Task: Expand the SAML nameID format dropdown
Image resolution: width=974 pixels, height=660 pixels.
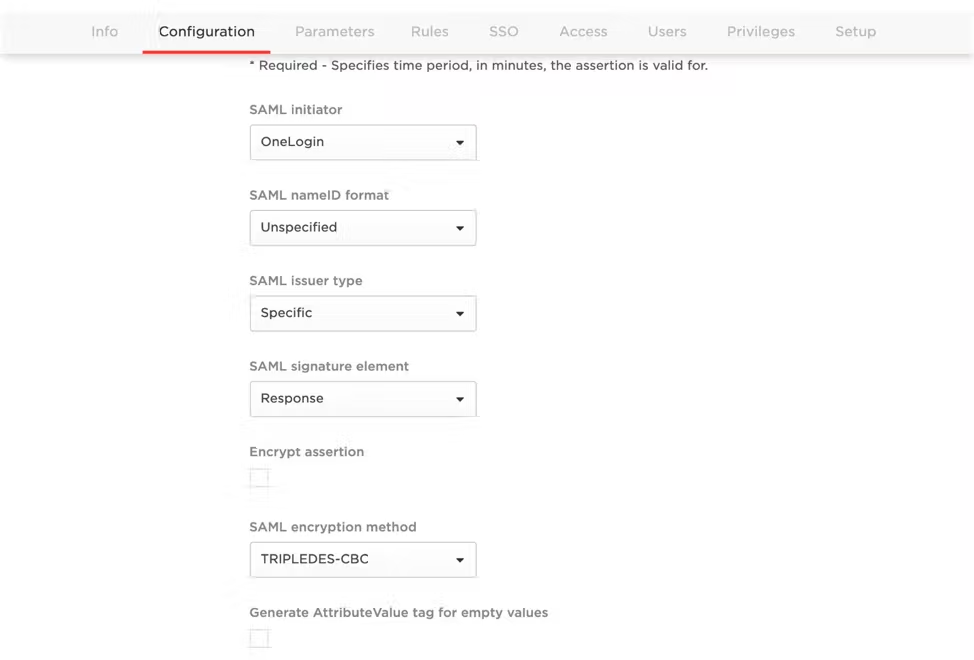Action: [363, 228]
